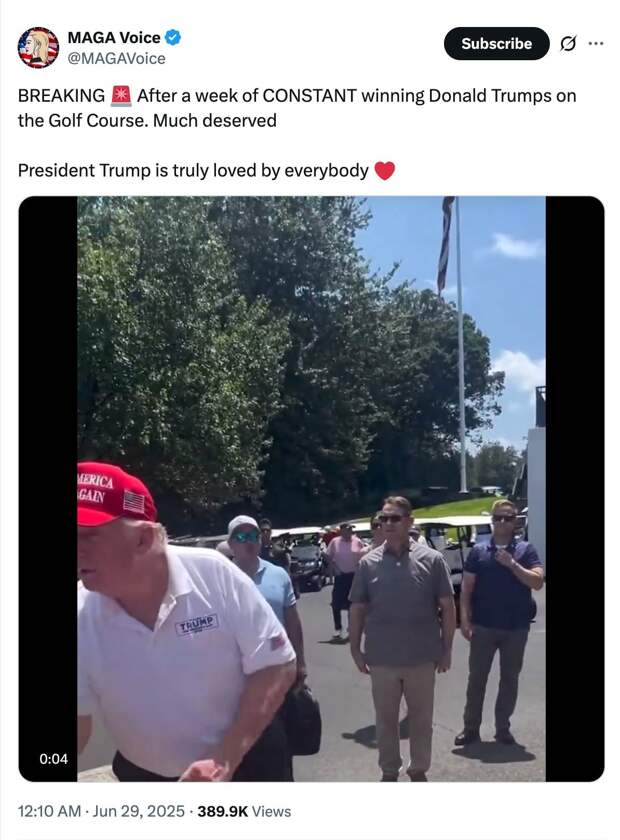Click the Subscribe button

(x=496, y=43)
